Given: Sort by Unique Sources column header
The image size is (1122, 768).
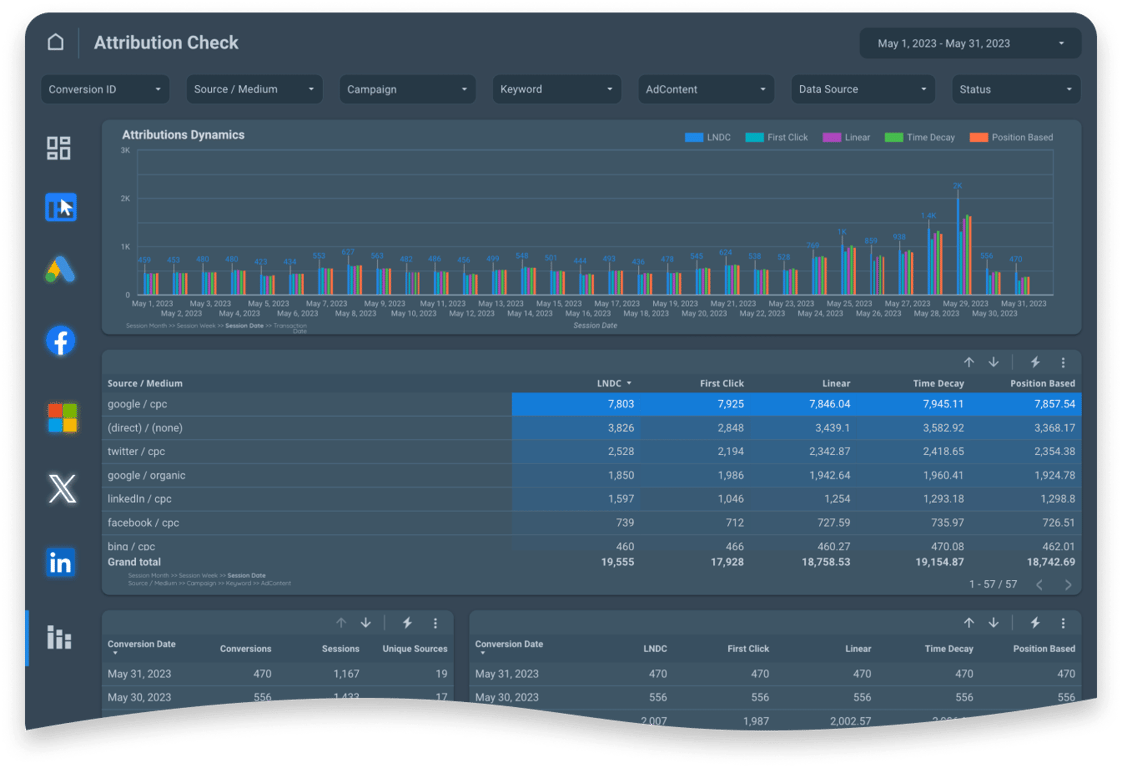Looking at the screenshot, I should [414, 649].
